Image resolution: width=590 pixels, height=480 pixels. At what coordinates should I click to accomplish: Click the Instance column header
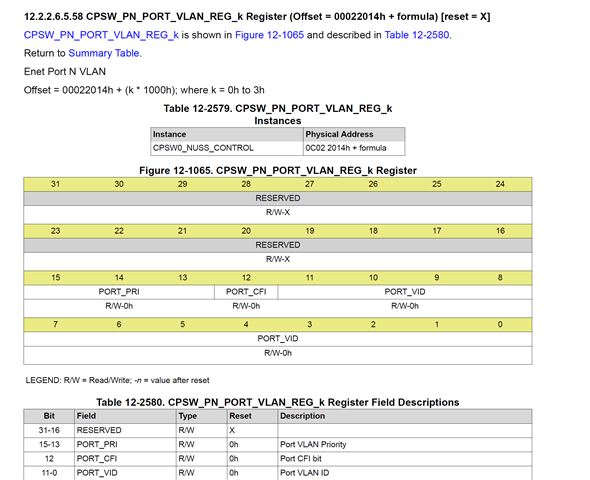coord(227,134)
